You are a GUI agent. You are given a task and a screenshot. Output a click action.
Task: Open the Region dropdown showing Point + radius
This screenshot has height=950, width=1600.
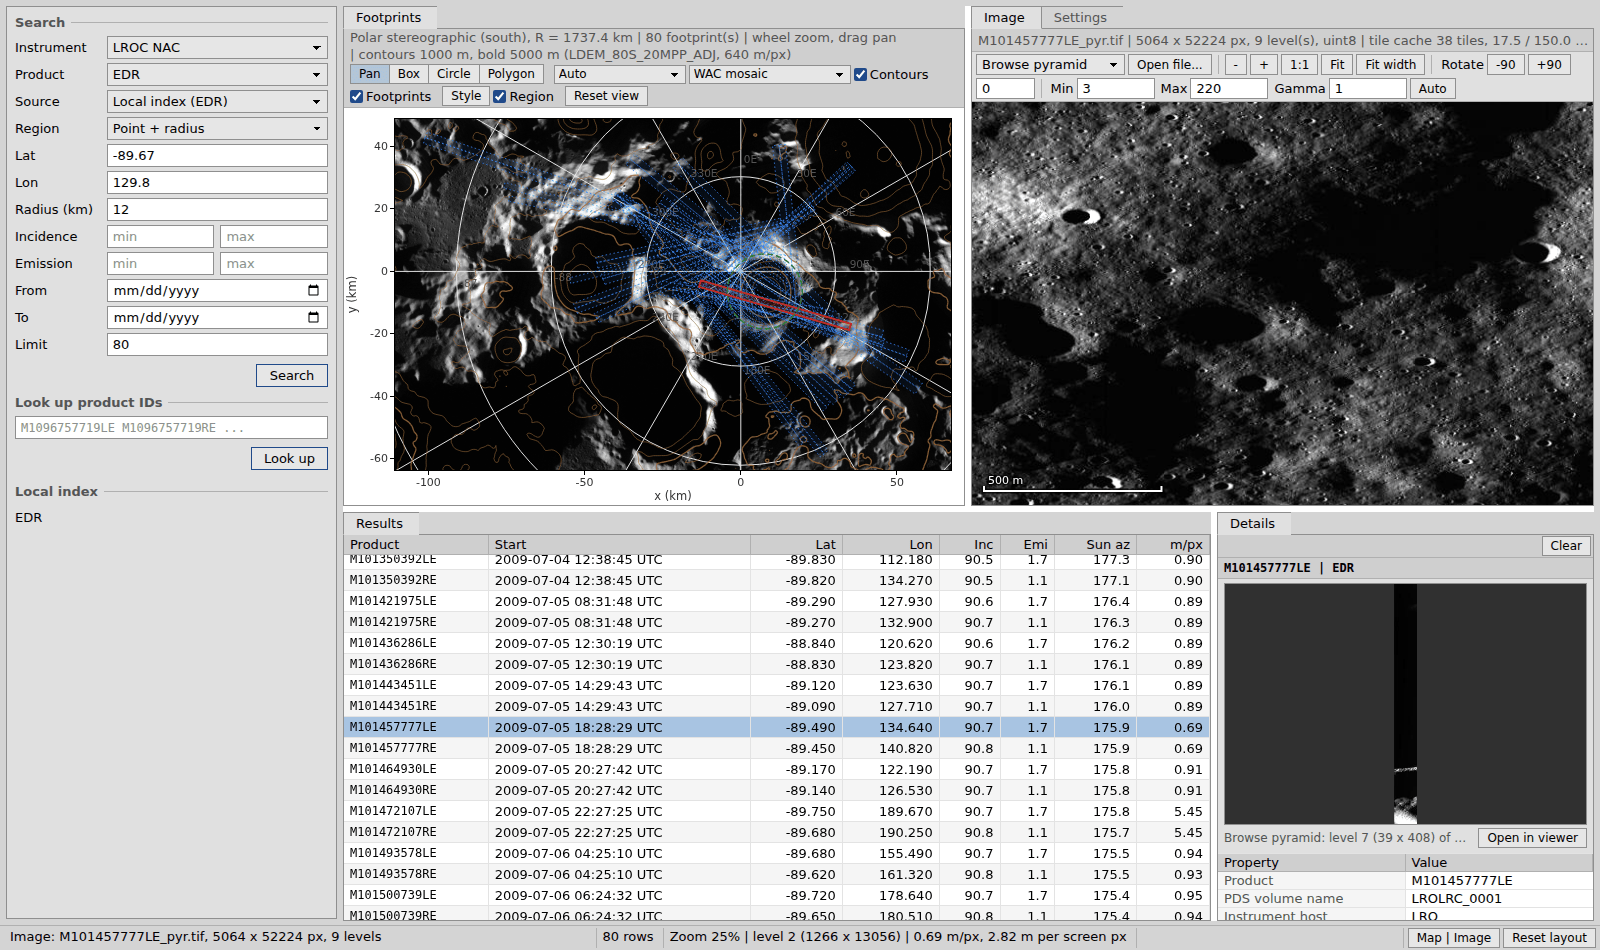click(x=217, y=128)
